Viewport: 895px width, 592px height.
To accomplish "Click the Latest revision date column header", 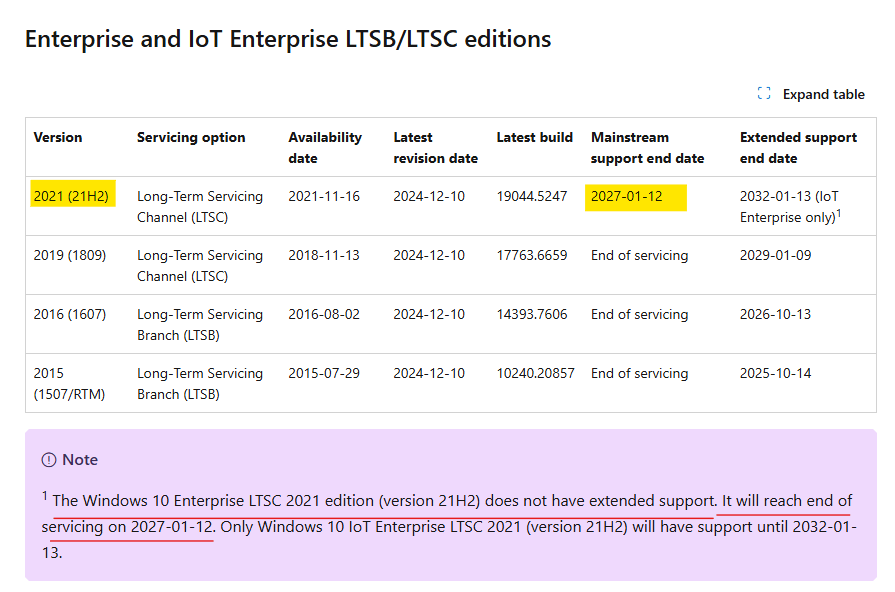I will pyautogui.click(x=435, y=147).
